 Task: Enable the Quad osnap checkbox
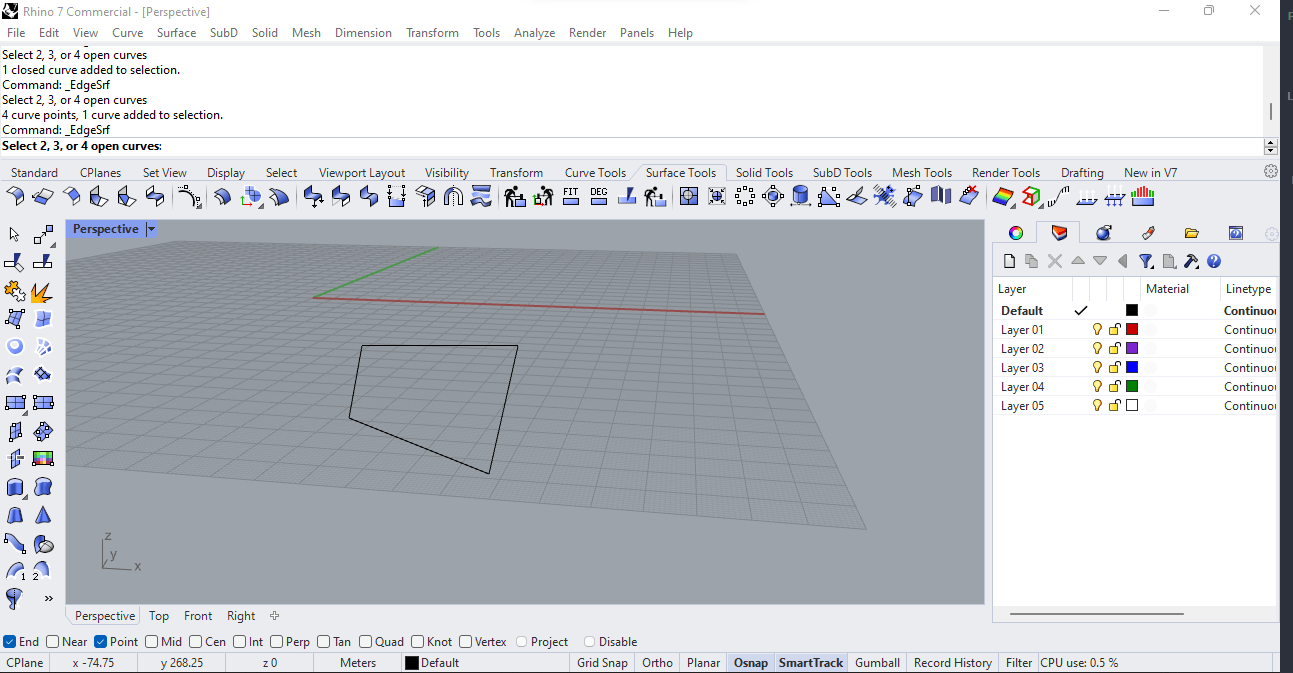366,642
